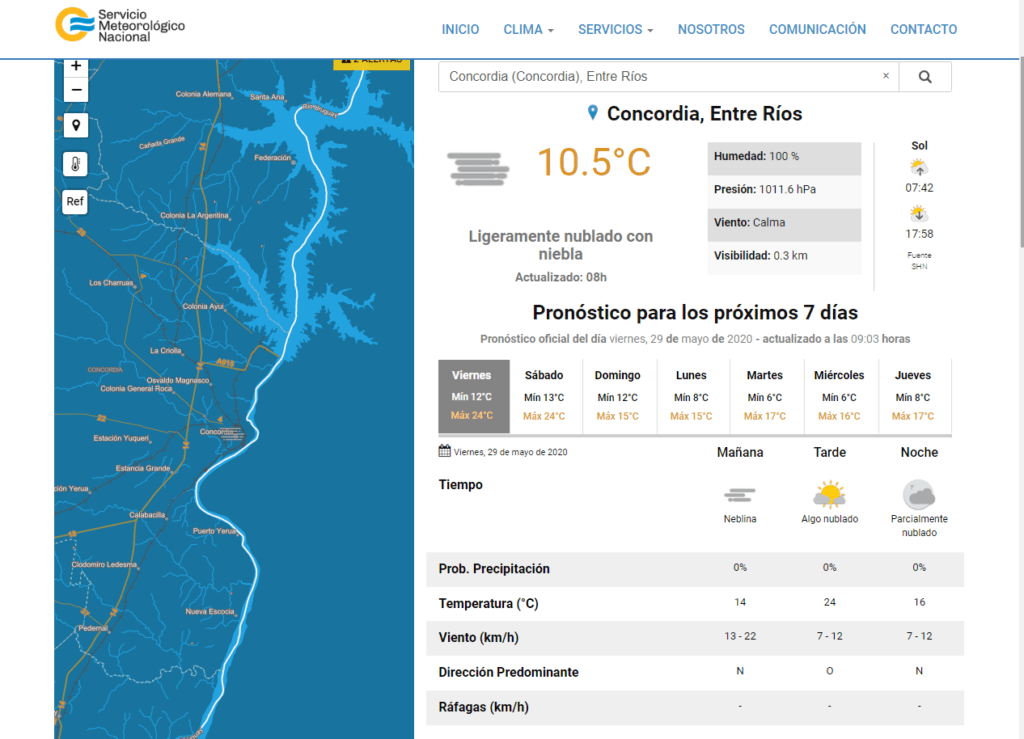This screenshot has height=739, width=1024.
Task: Select the Jueves forecast tab
Action: (913, 396)
